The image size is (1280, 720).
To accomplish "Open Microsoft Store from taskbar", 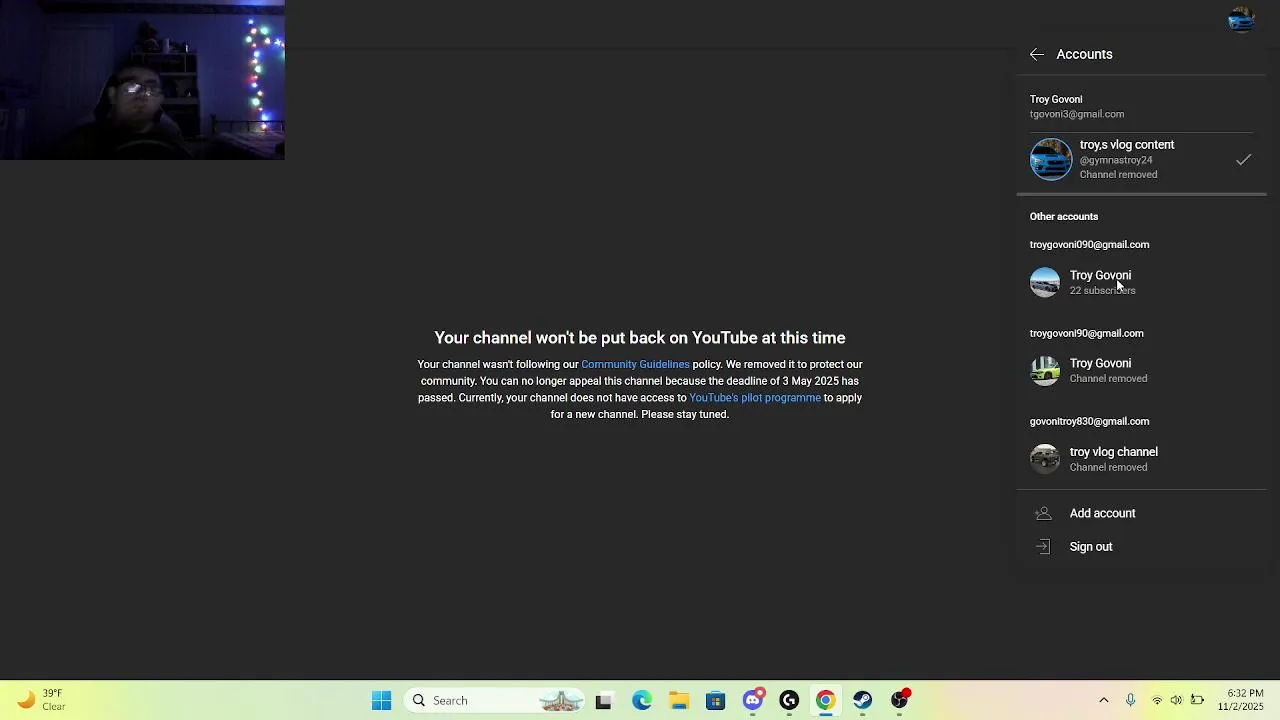I will coord(715,701).
